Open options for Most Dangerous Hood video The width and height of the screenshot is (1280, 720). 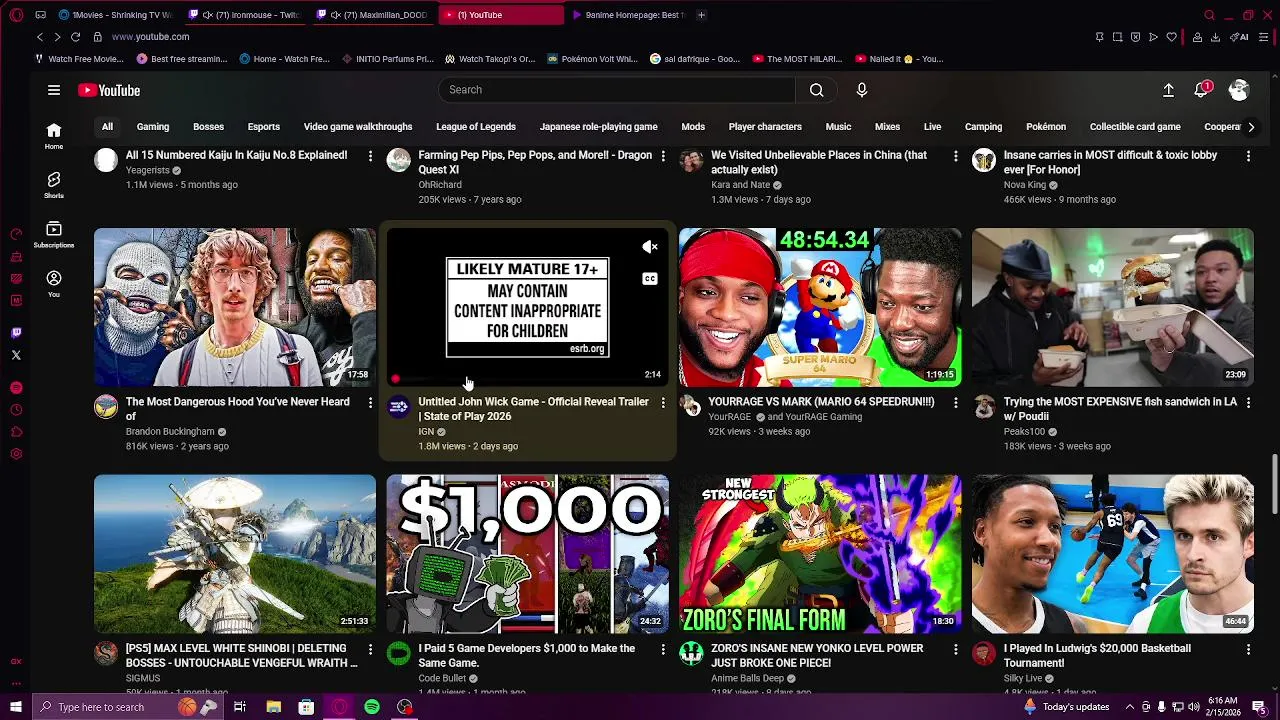370,402
